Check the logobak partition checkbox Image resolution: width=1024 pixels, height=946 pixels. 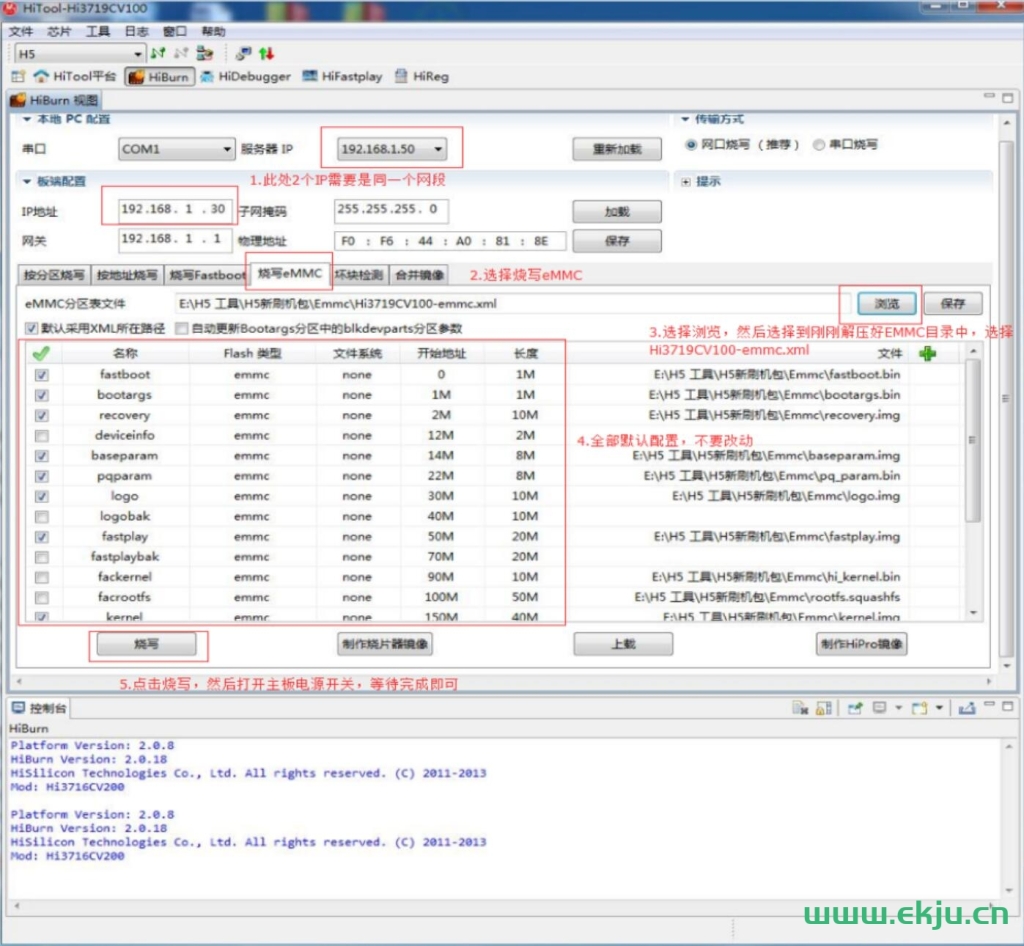42,516
